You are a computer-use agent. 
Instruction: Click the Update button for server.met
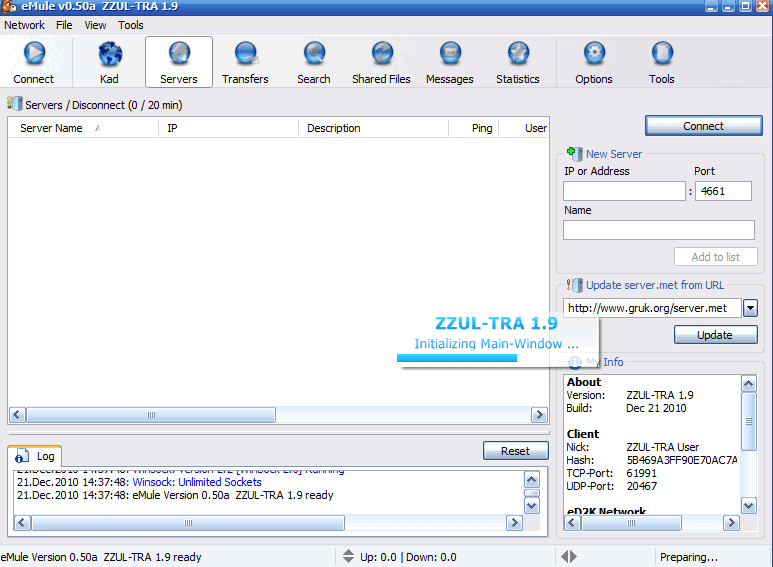715,335
